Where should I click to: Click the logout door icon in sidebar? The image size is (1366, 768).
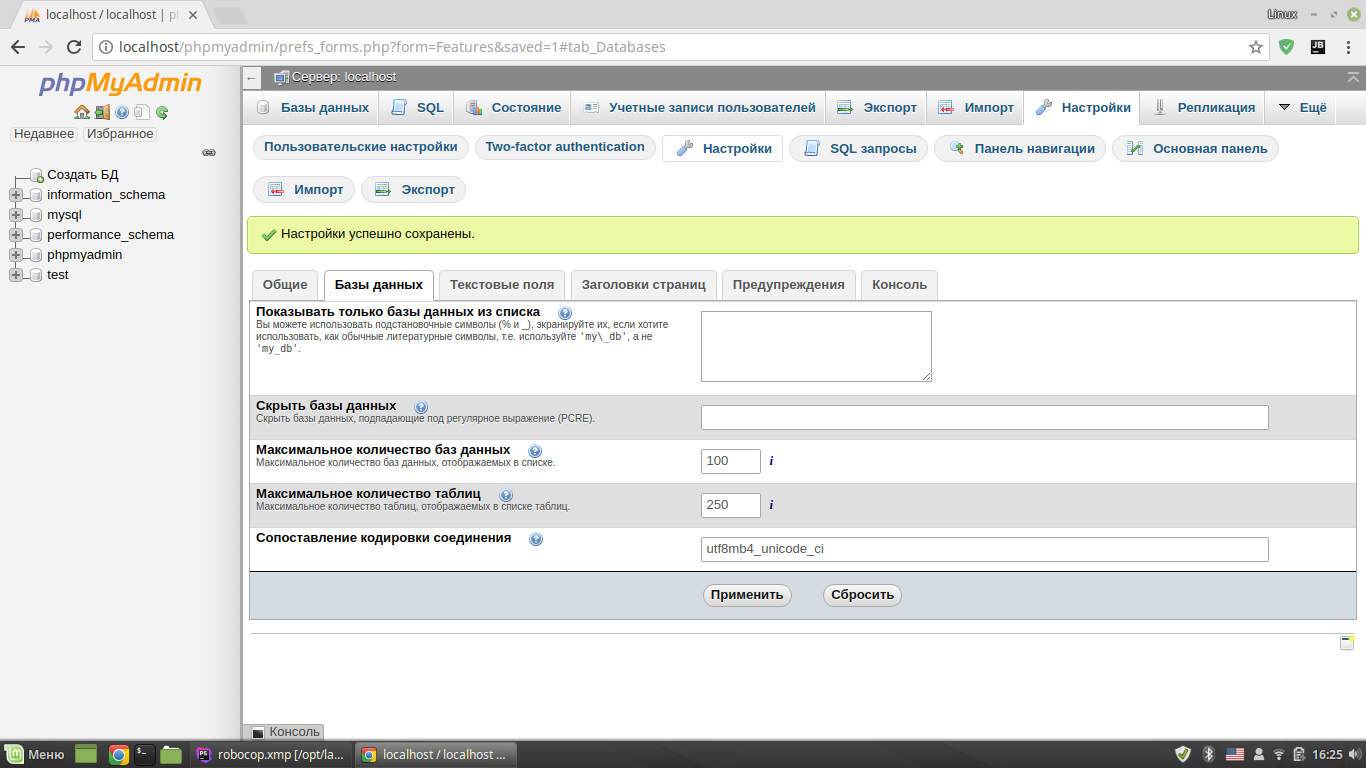(102, 112)
